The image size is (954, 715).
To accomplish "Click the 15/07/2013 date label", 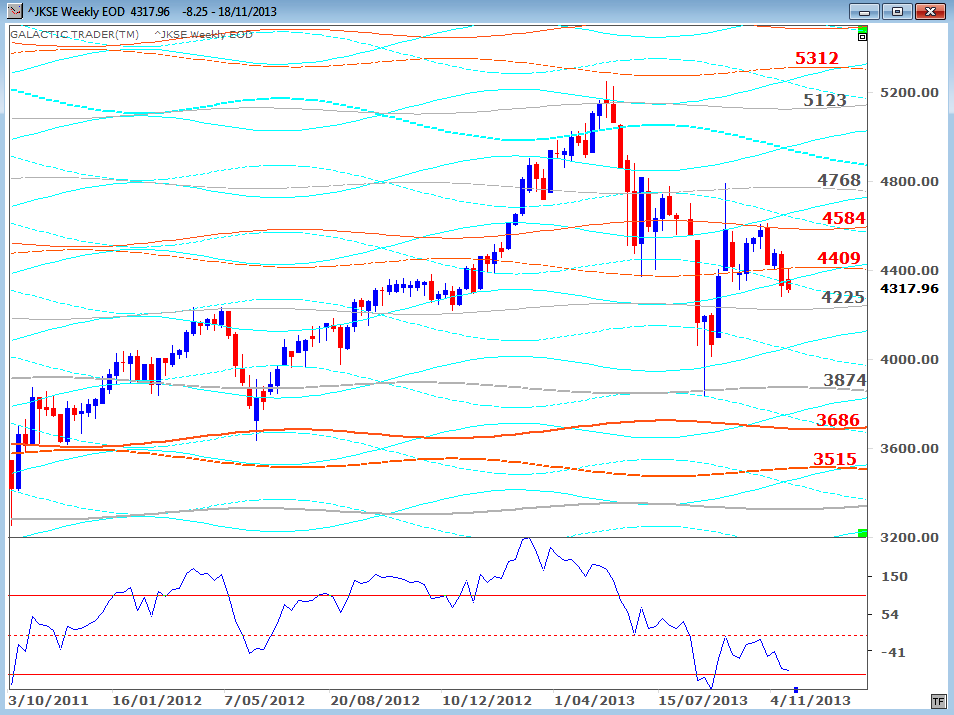I will (703, 700).
